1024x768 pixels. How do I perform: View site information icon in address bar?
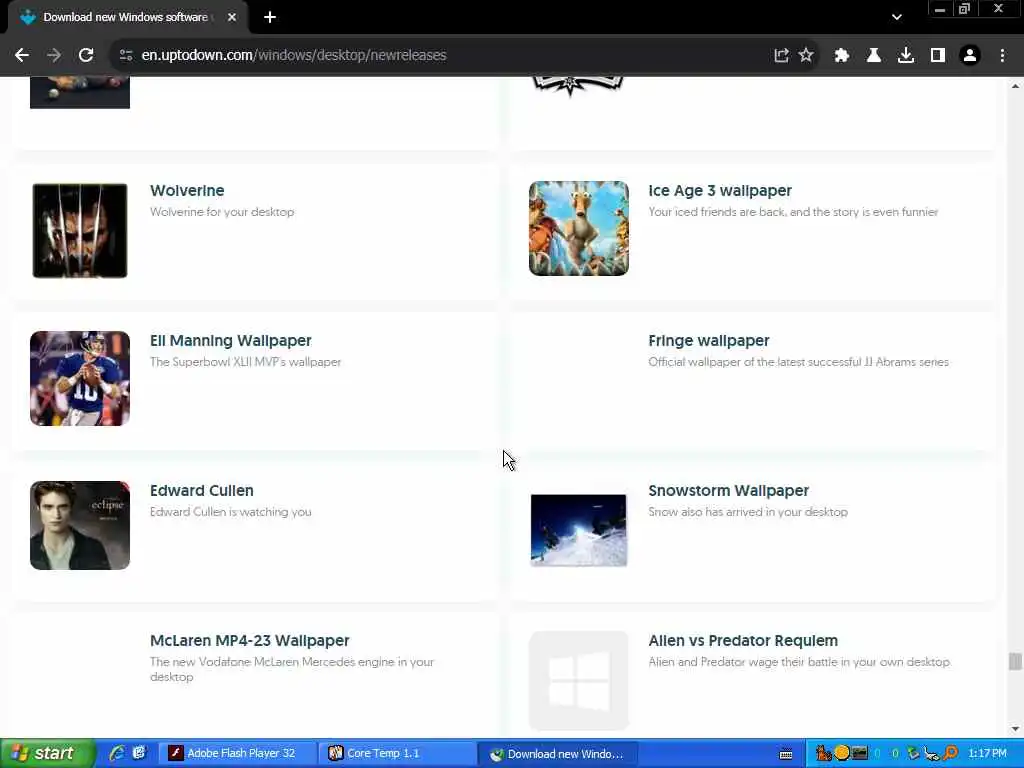126,56
